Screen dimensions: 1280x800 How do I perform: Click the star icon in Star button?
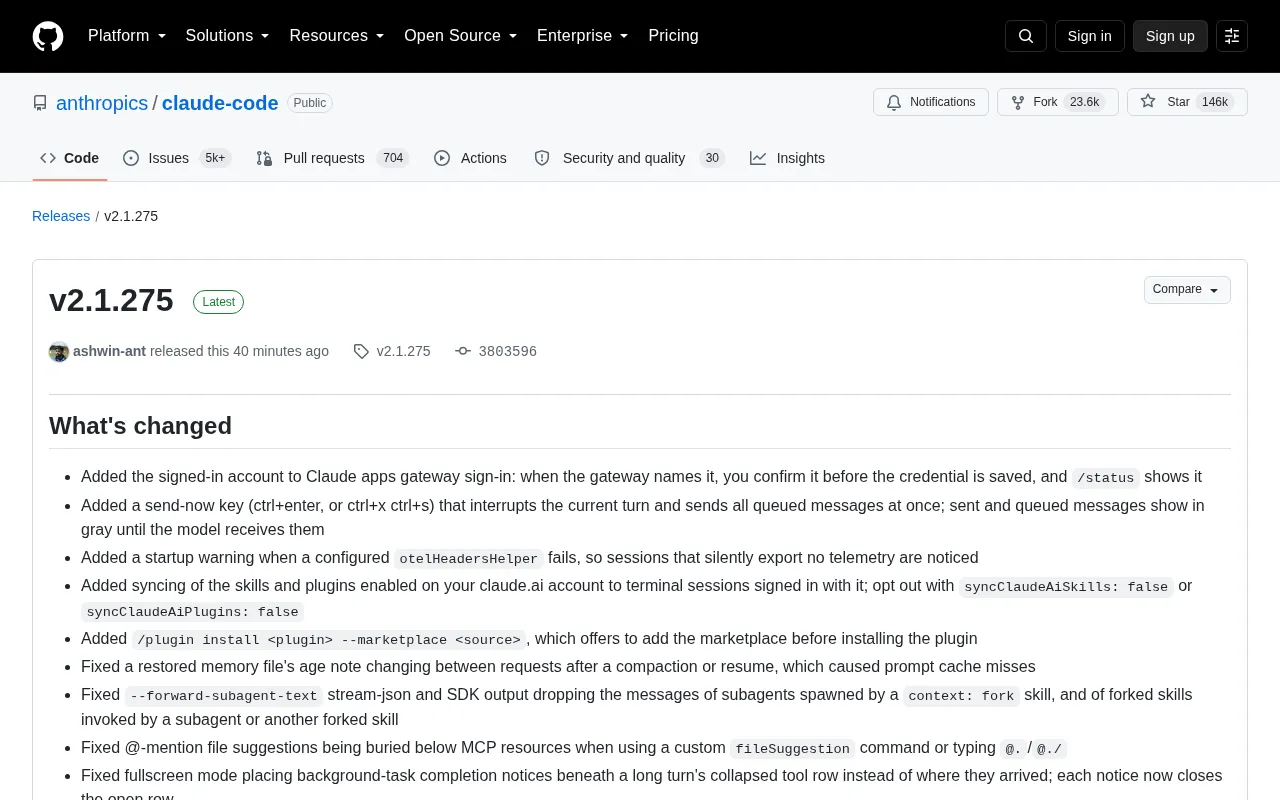(x=1148, y=102)
